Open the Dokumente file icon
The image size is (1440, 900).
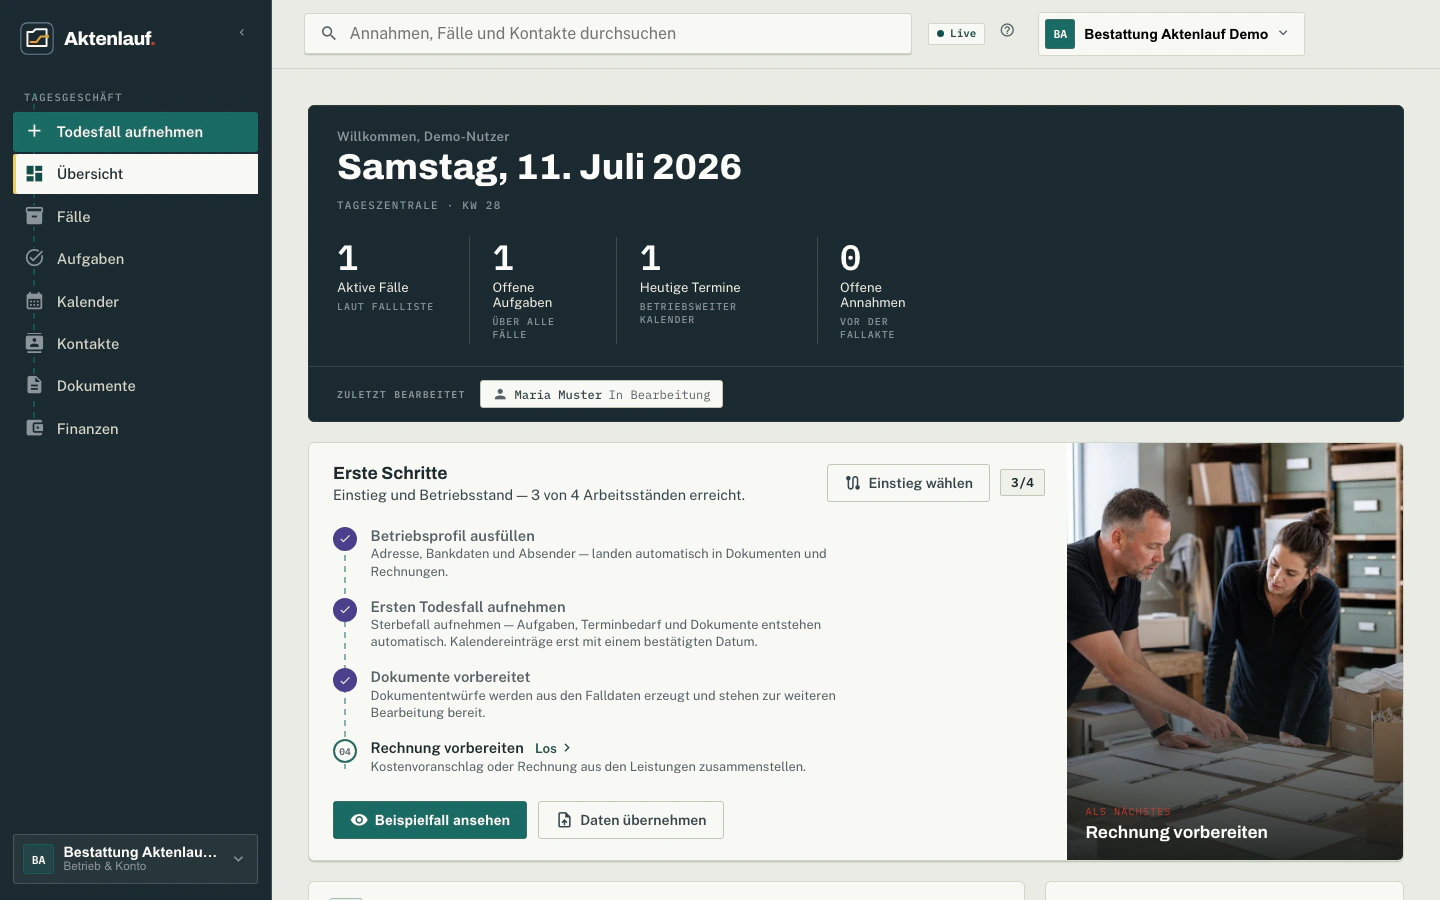click(x=34, y=385)
